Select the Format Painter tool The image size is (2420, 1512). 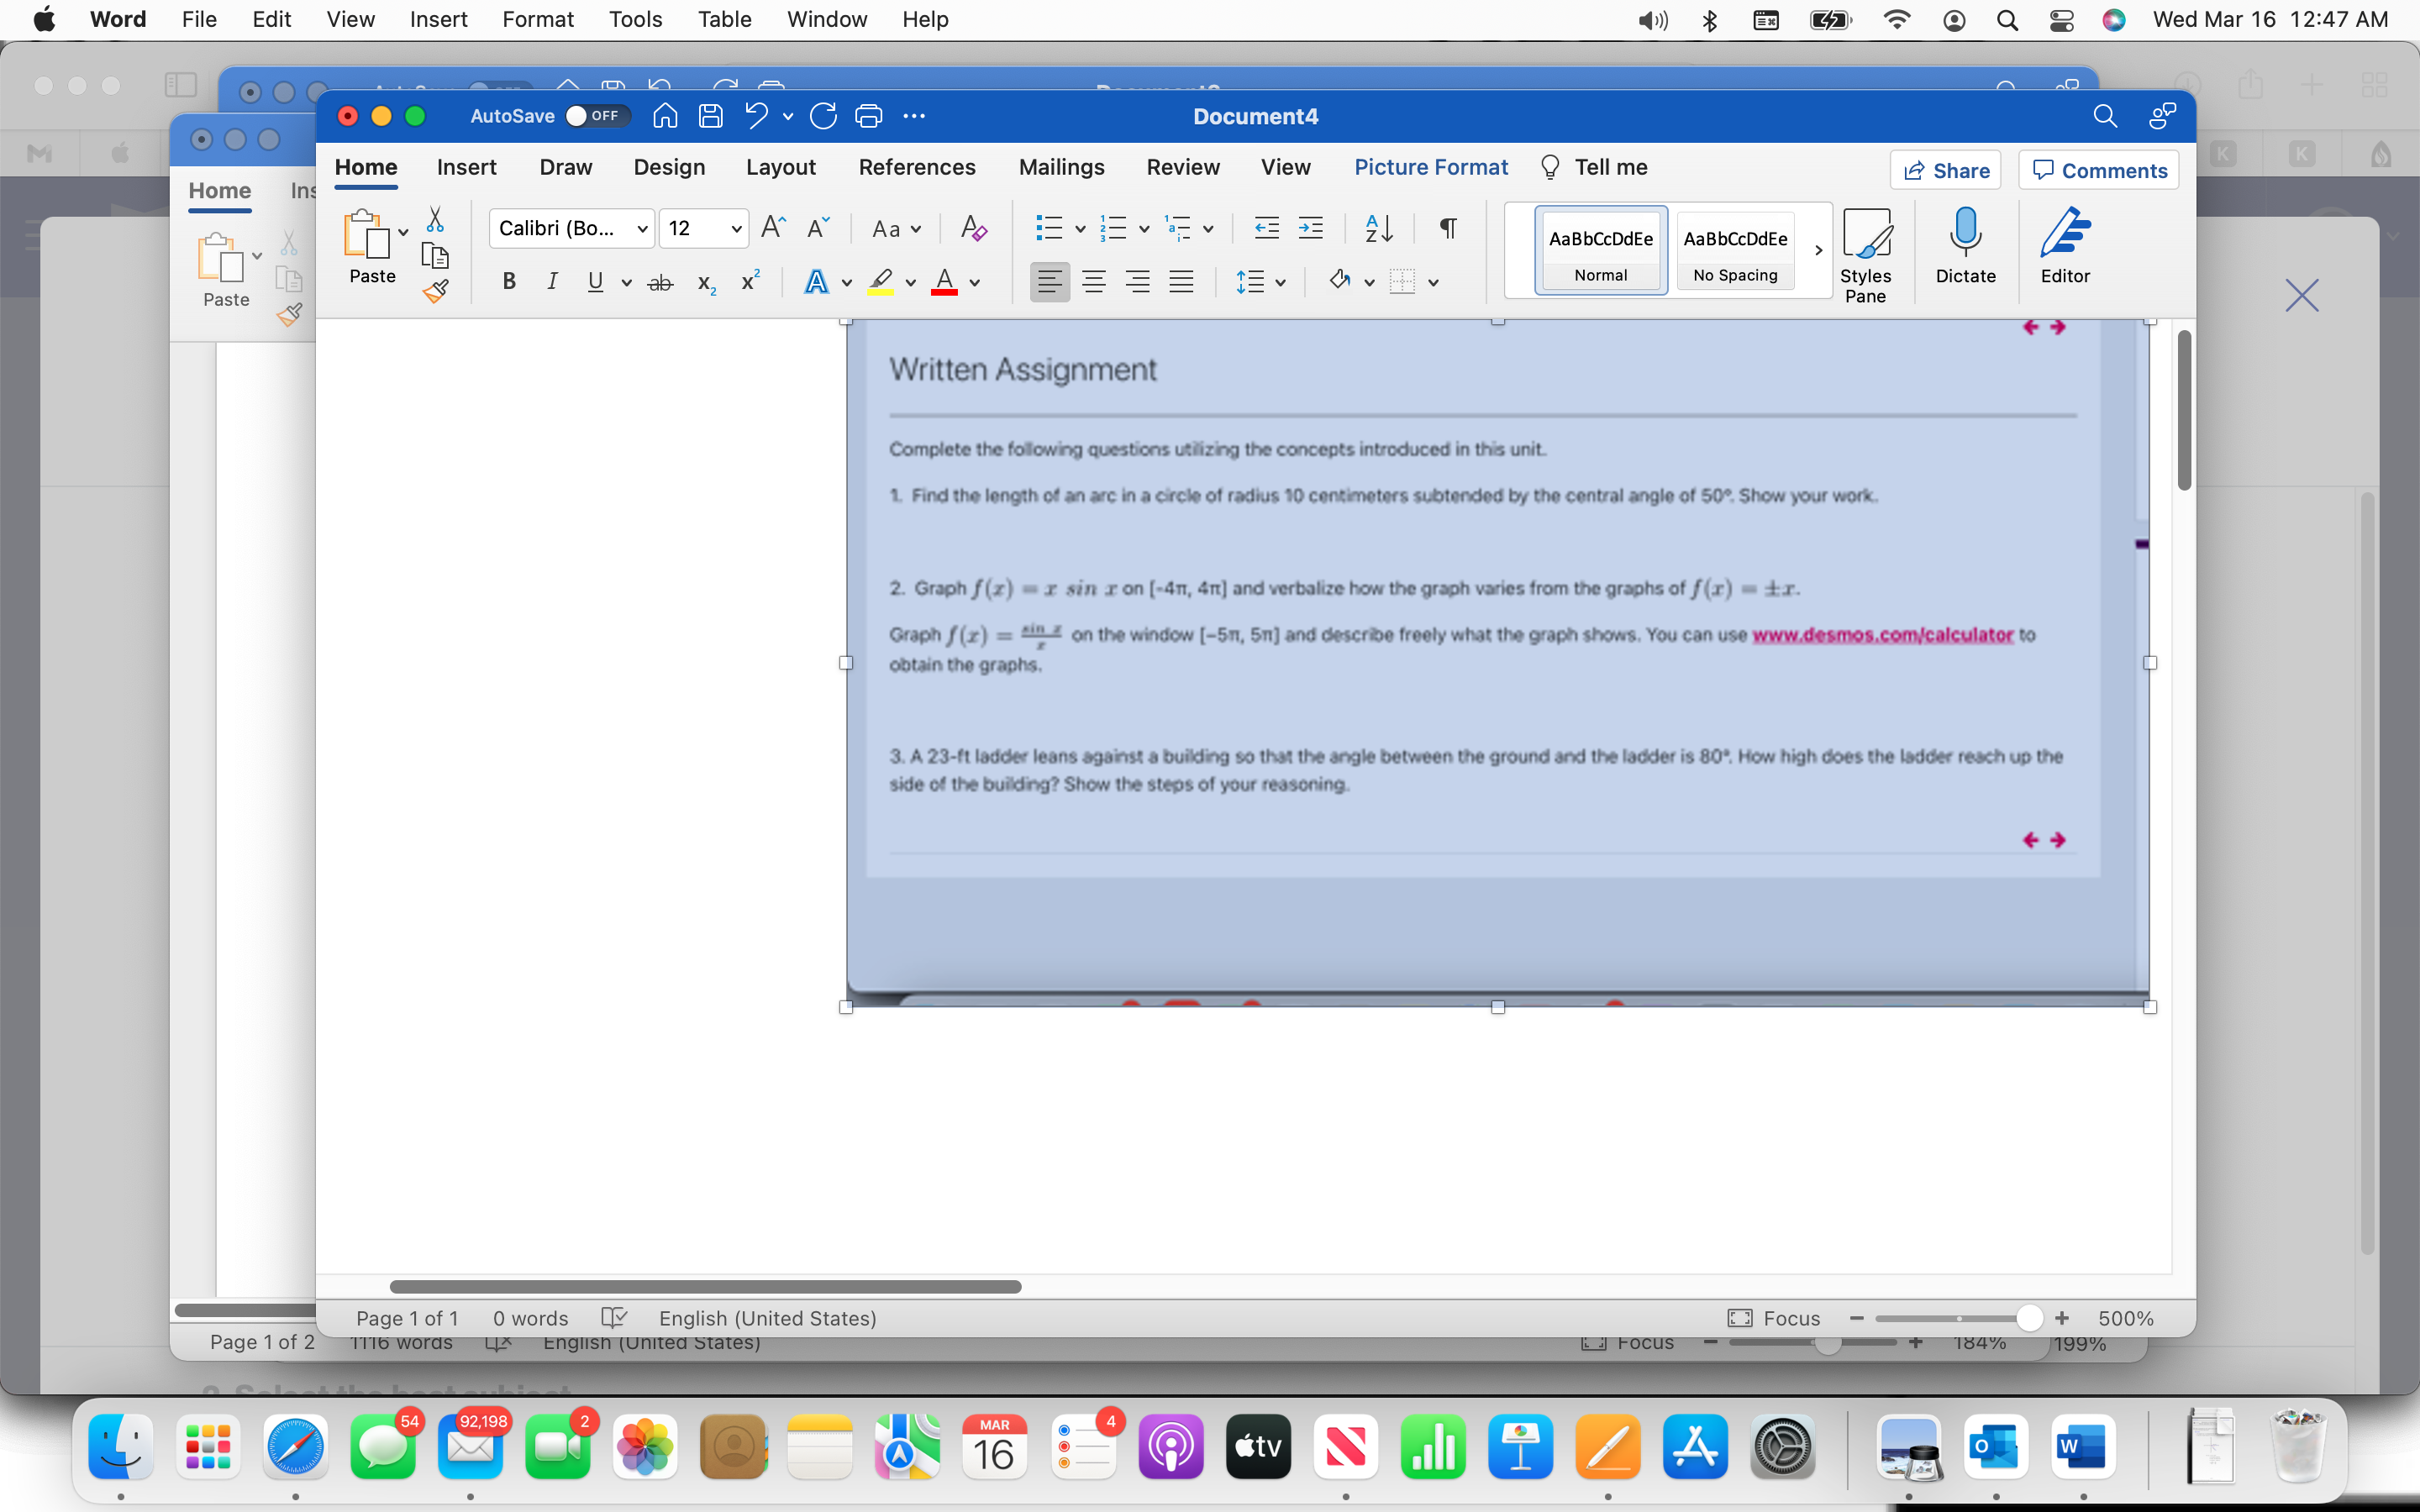coord(436,291)
